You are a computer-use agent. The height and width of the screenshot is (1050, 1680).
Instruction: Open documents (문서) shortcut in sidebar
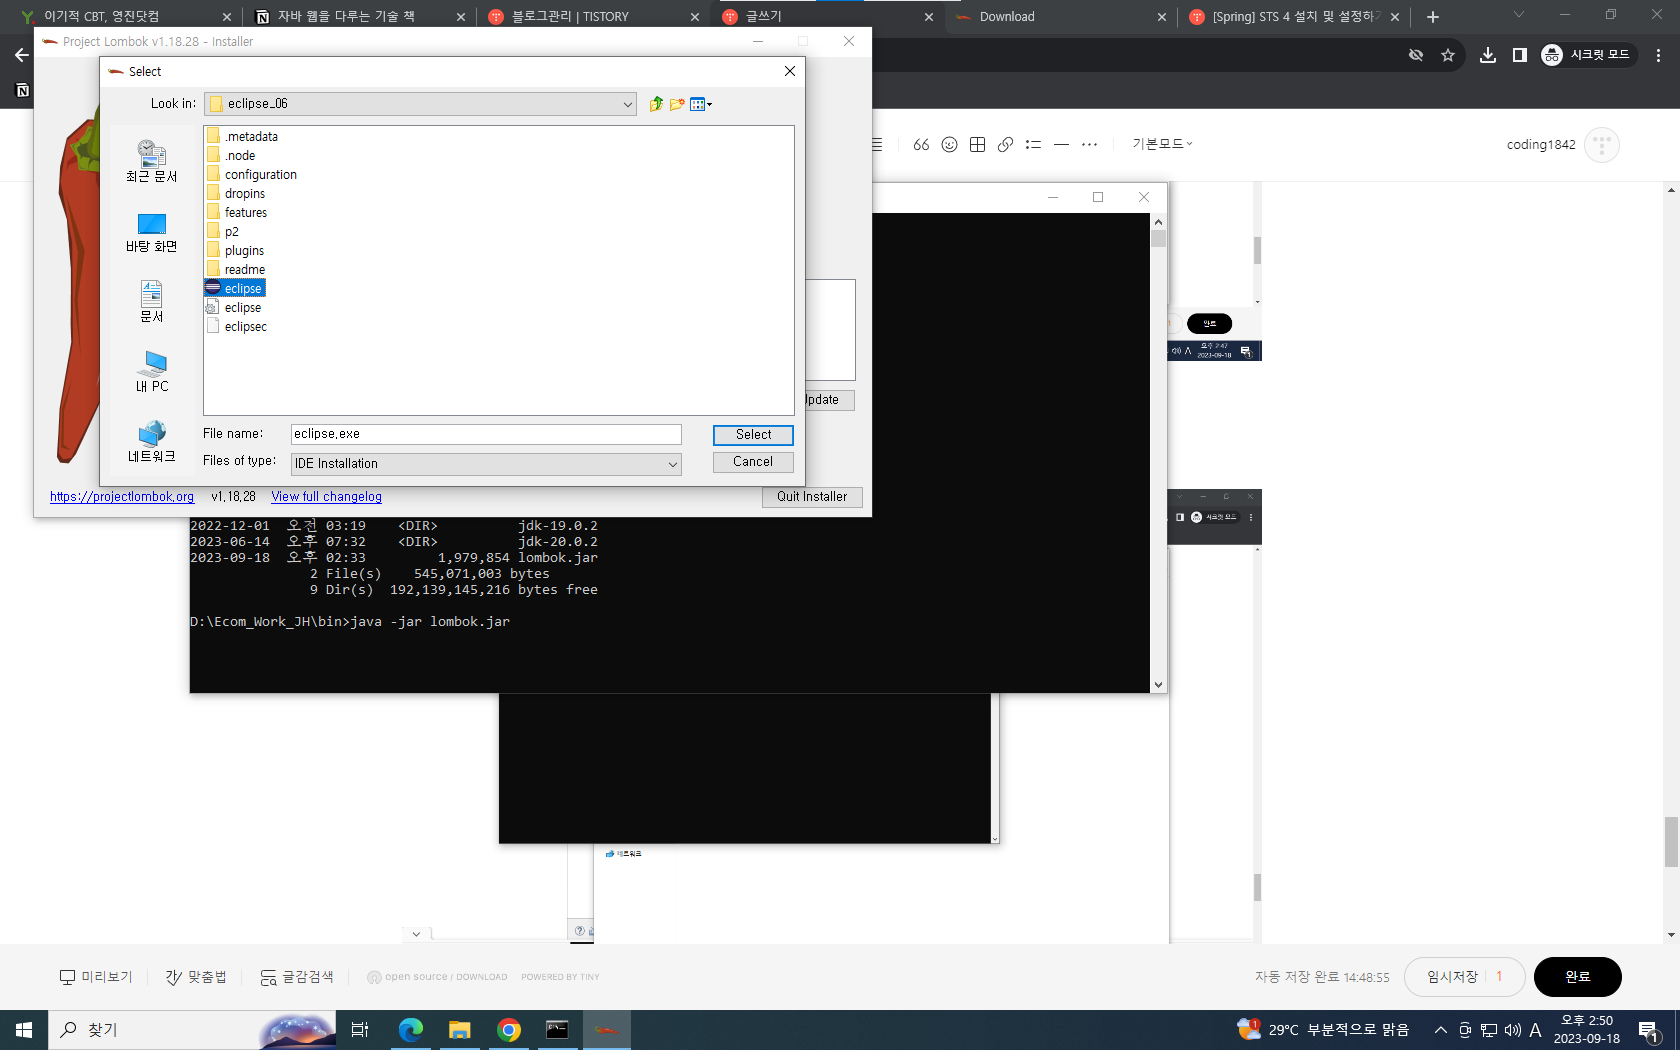click(x=151, y=302)
